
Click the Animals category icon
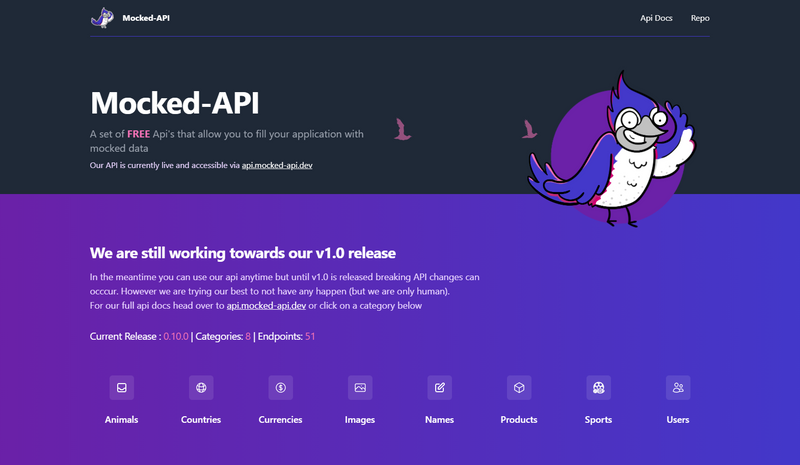[x=121, y=388]
